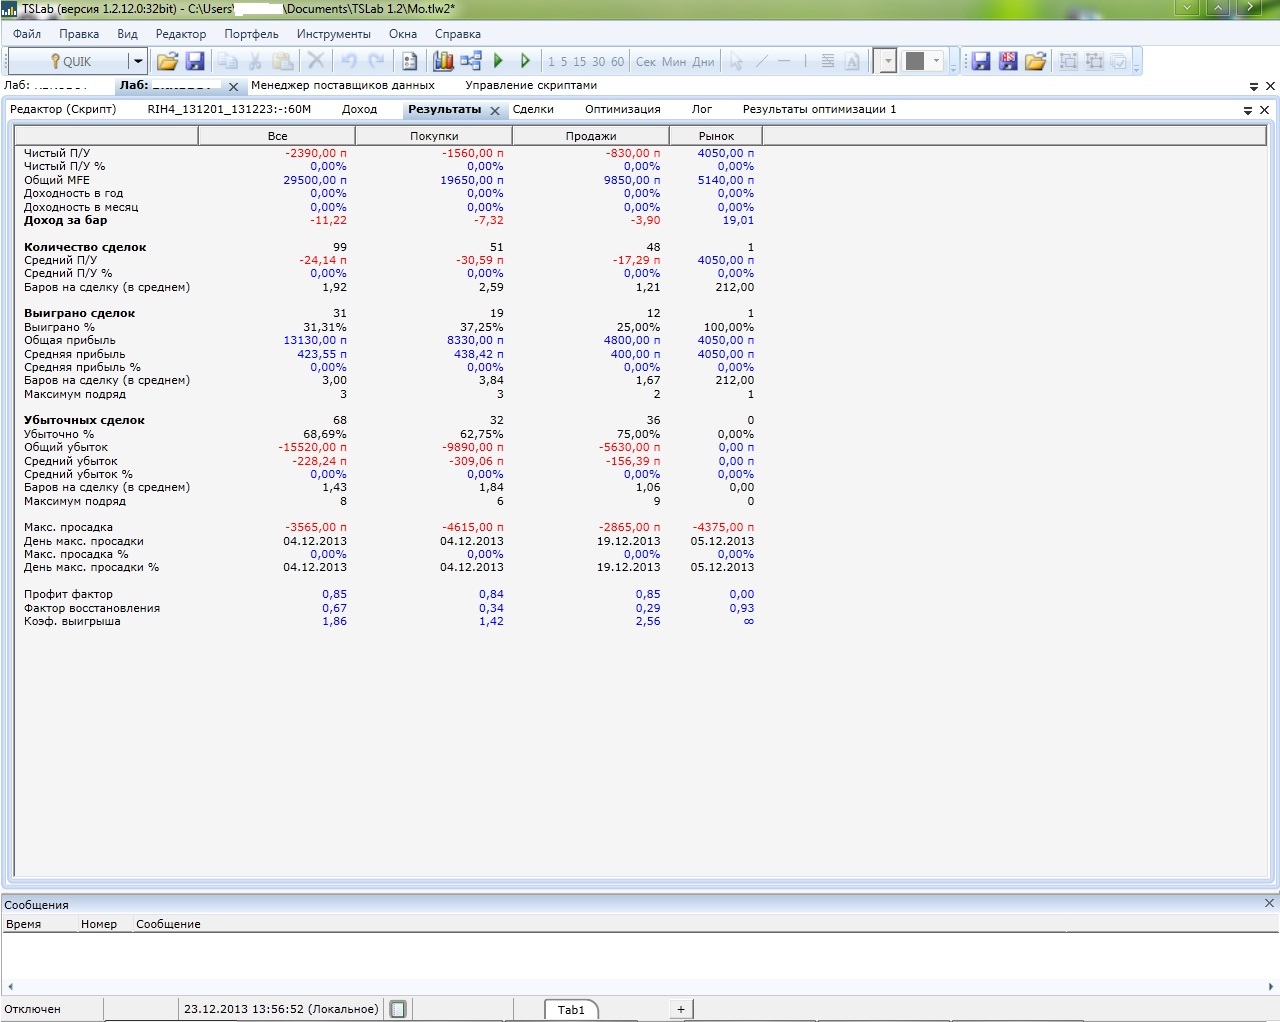Switch to the Сделки tab
Image resolution: width=1280 pixels, height=1022 pixels.
click(533, 109)
